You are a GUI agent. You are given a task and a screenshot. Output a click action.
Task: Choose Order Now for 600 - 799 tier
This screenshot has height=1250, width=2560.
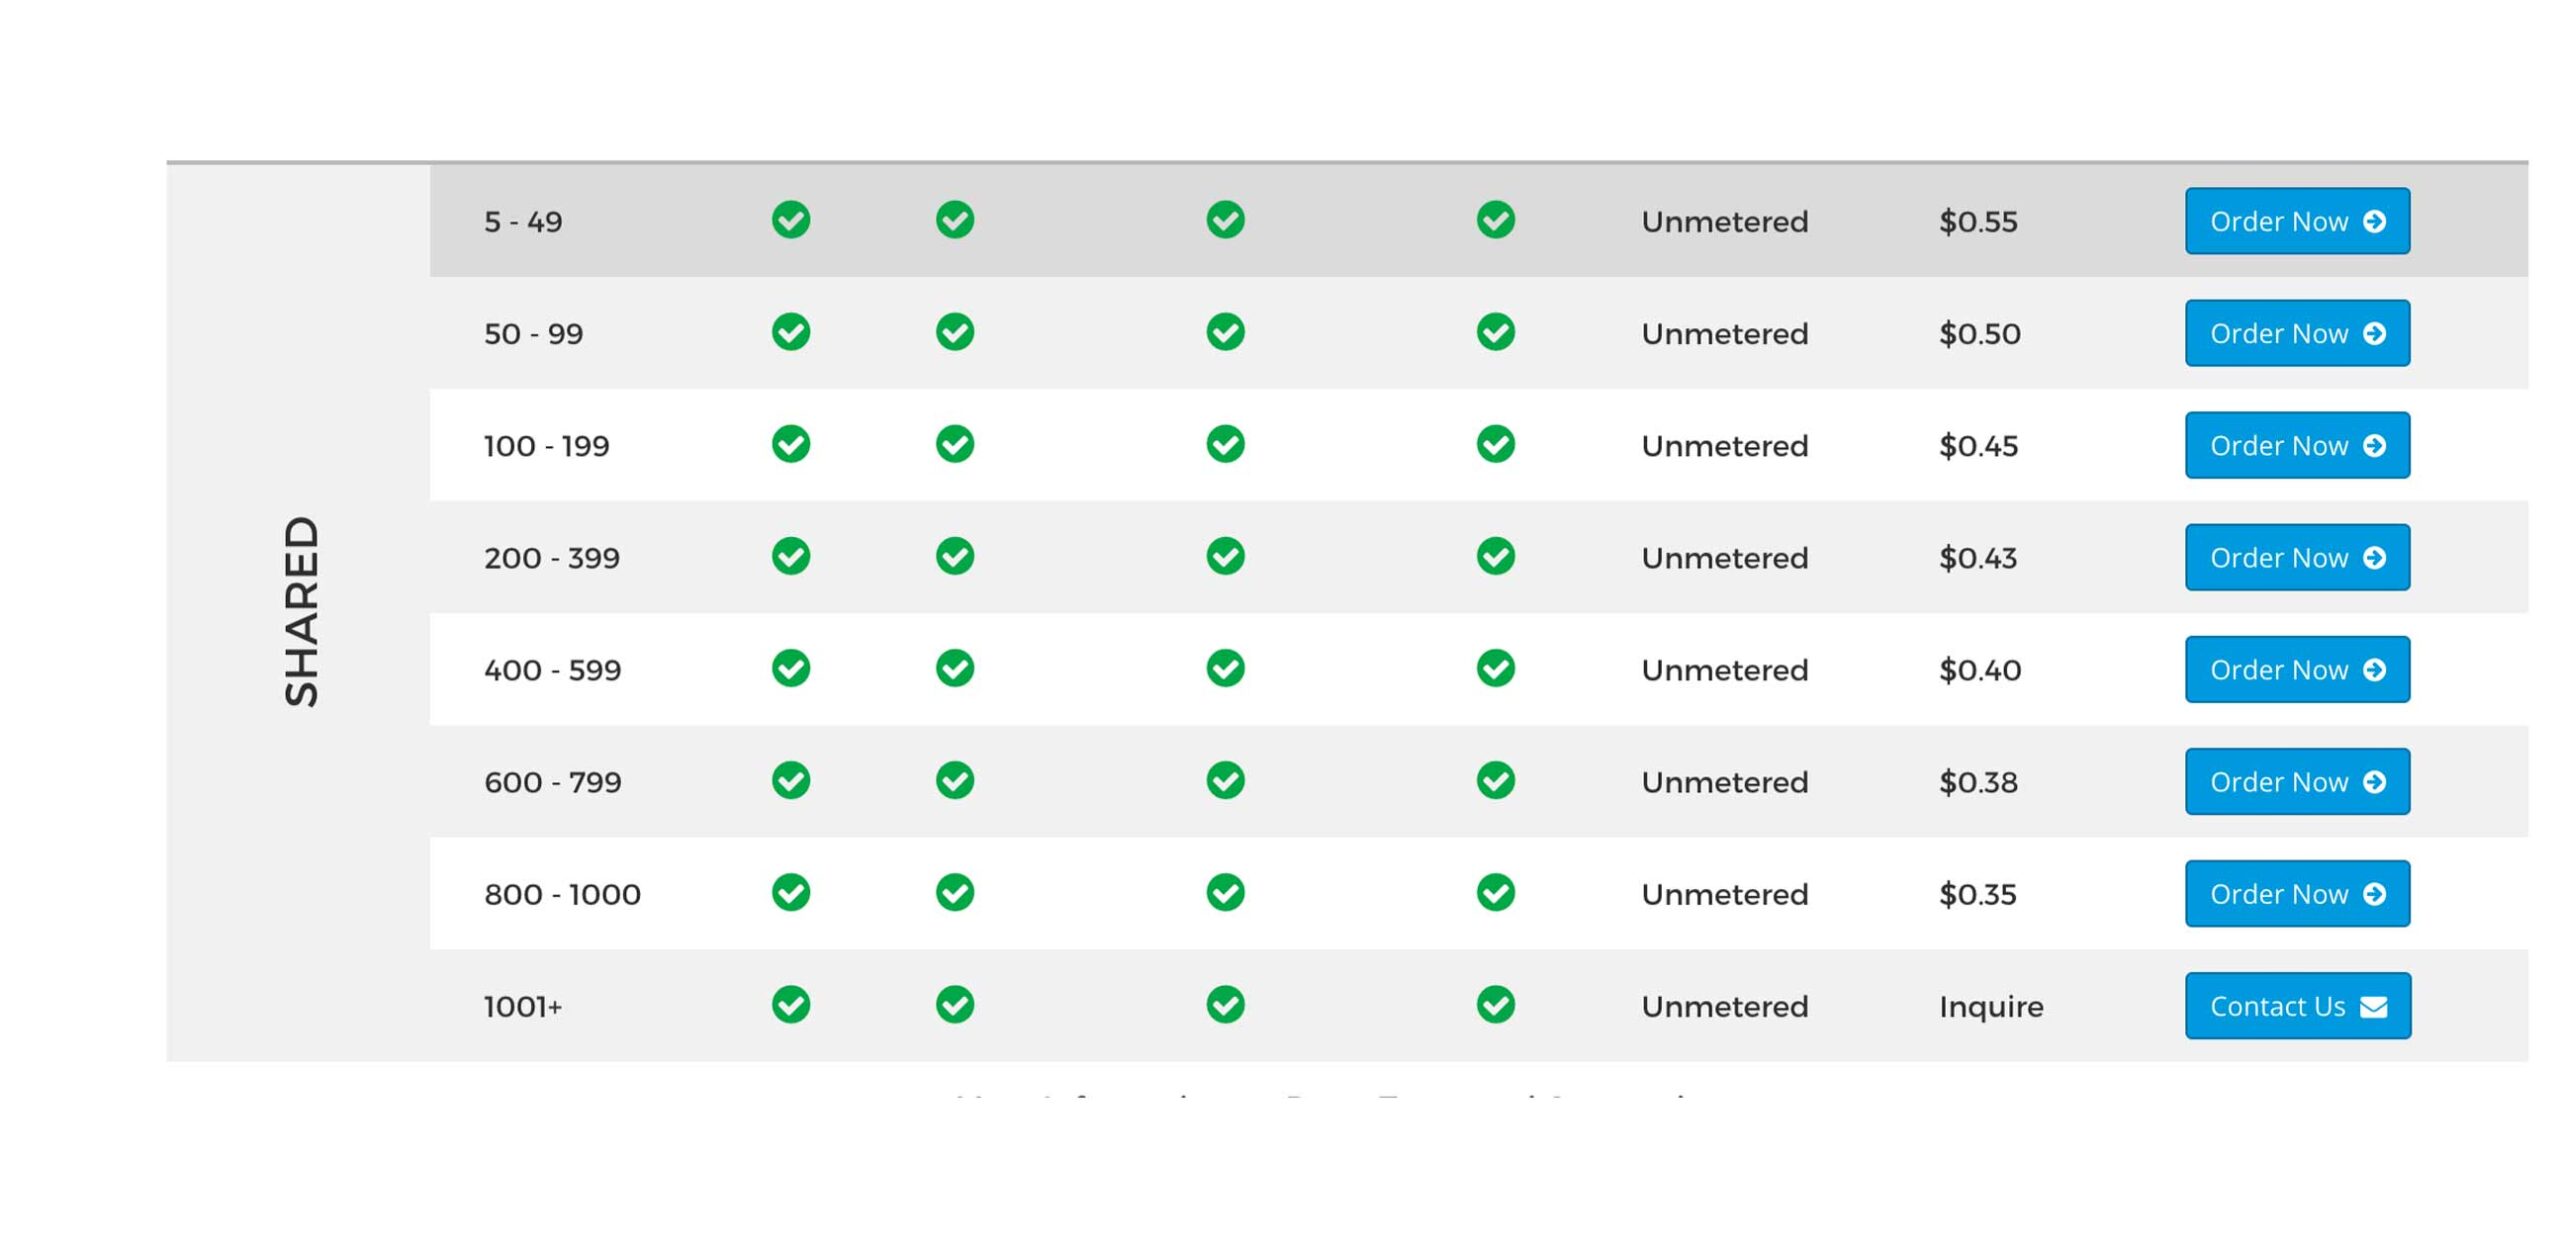point(2296,782)
